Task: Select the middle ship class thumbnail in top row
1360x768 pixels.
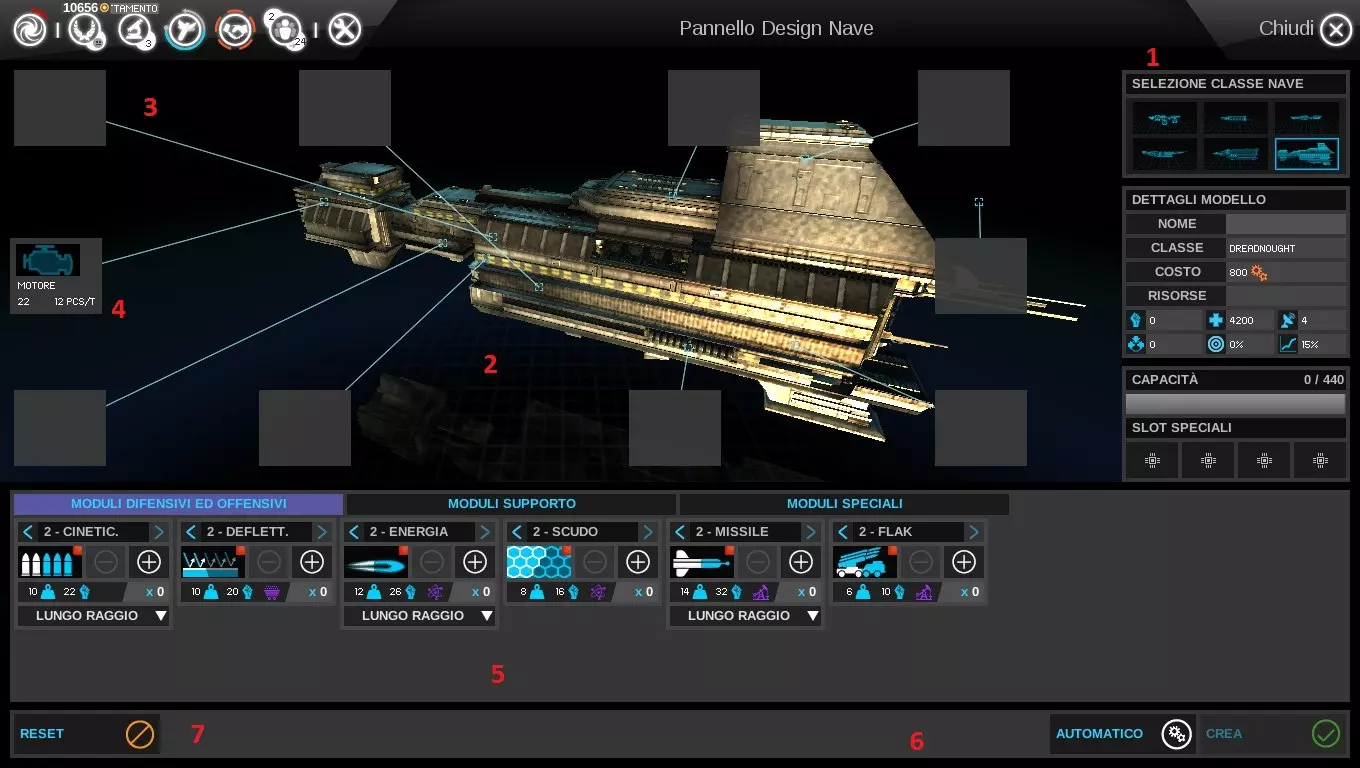Action: (x=1235, y=118)
